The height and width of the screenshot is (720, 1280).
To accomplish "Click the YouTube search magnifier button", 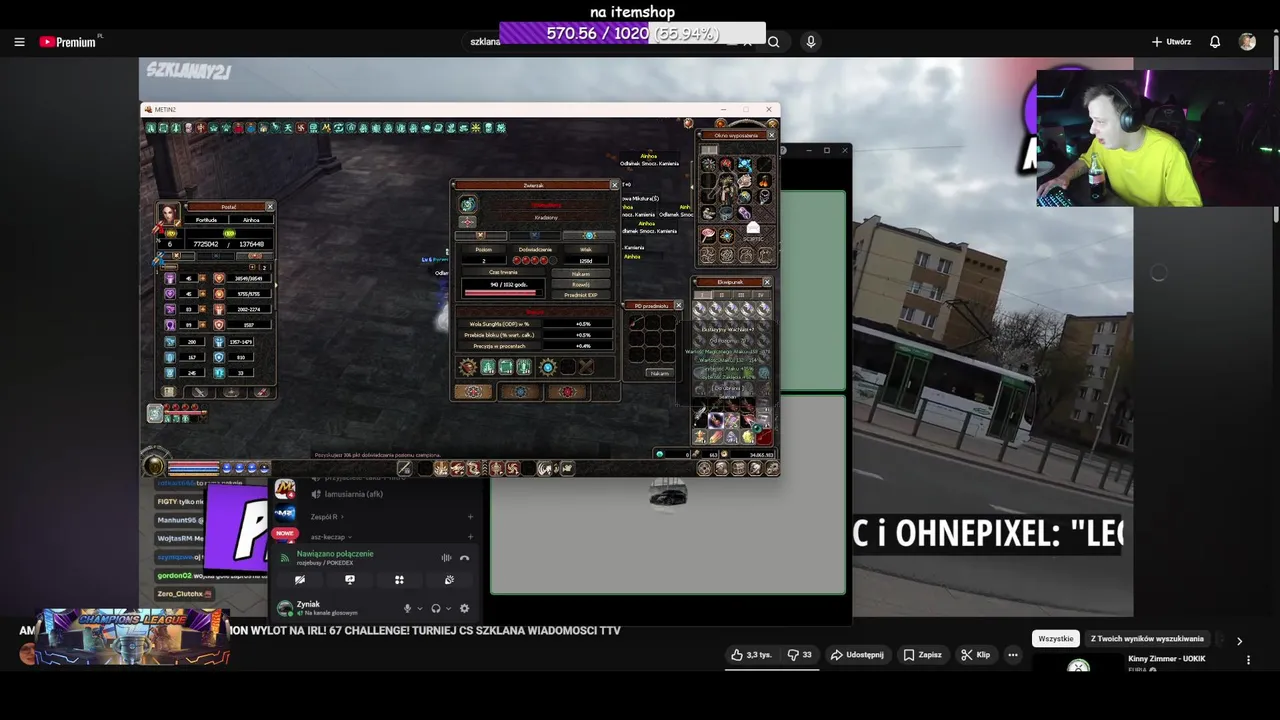I will (773, 42).
